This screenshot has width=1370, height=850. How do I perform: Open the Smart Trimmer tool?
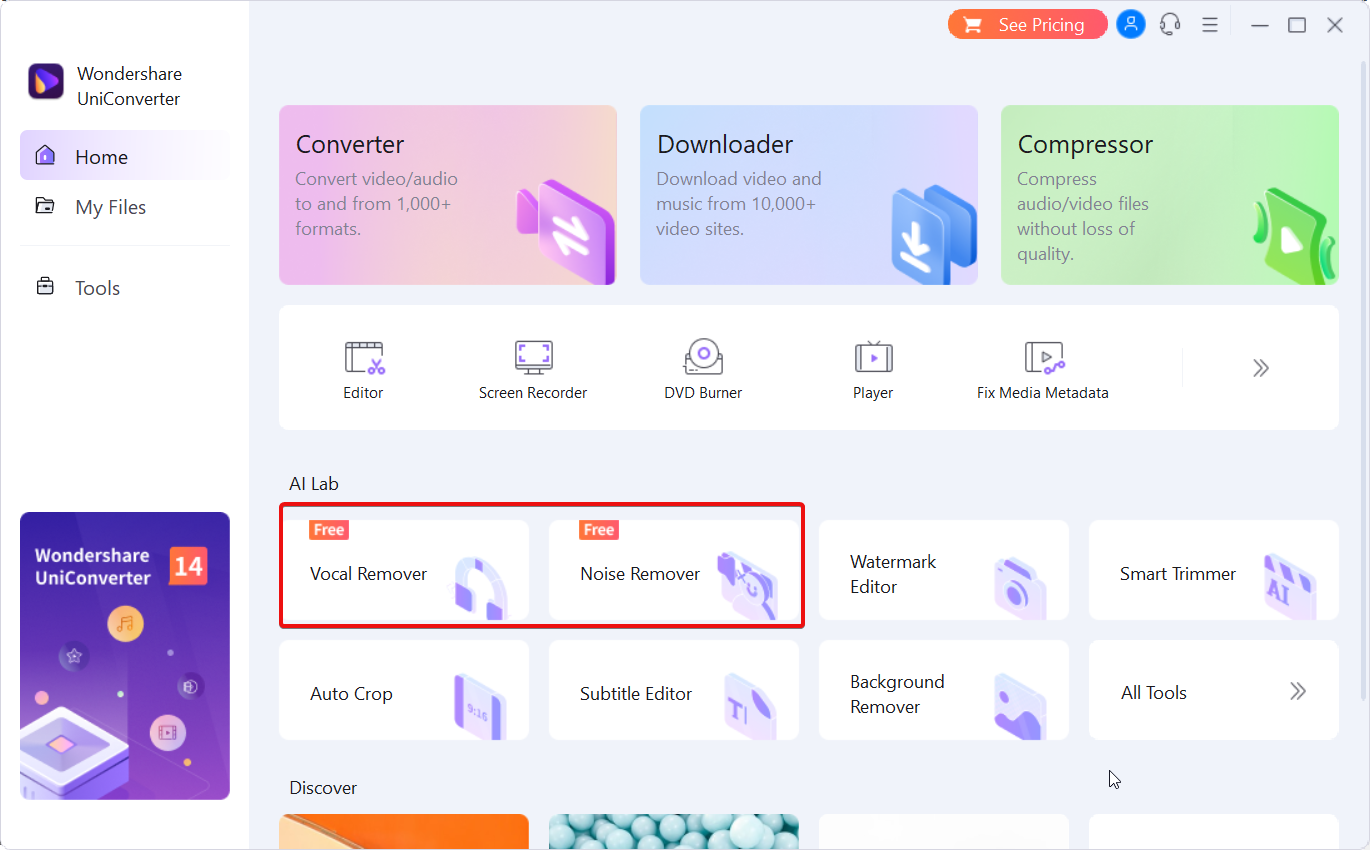1214,570
